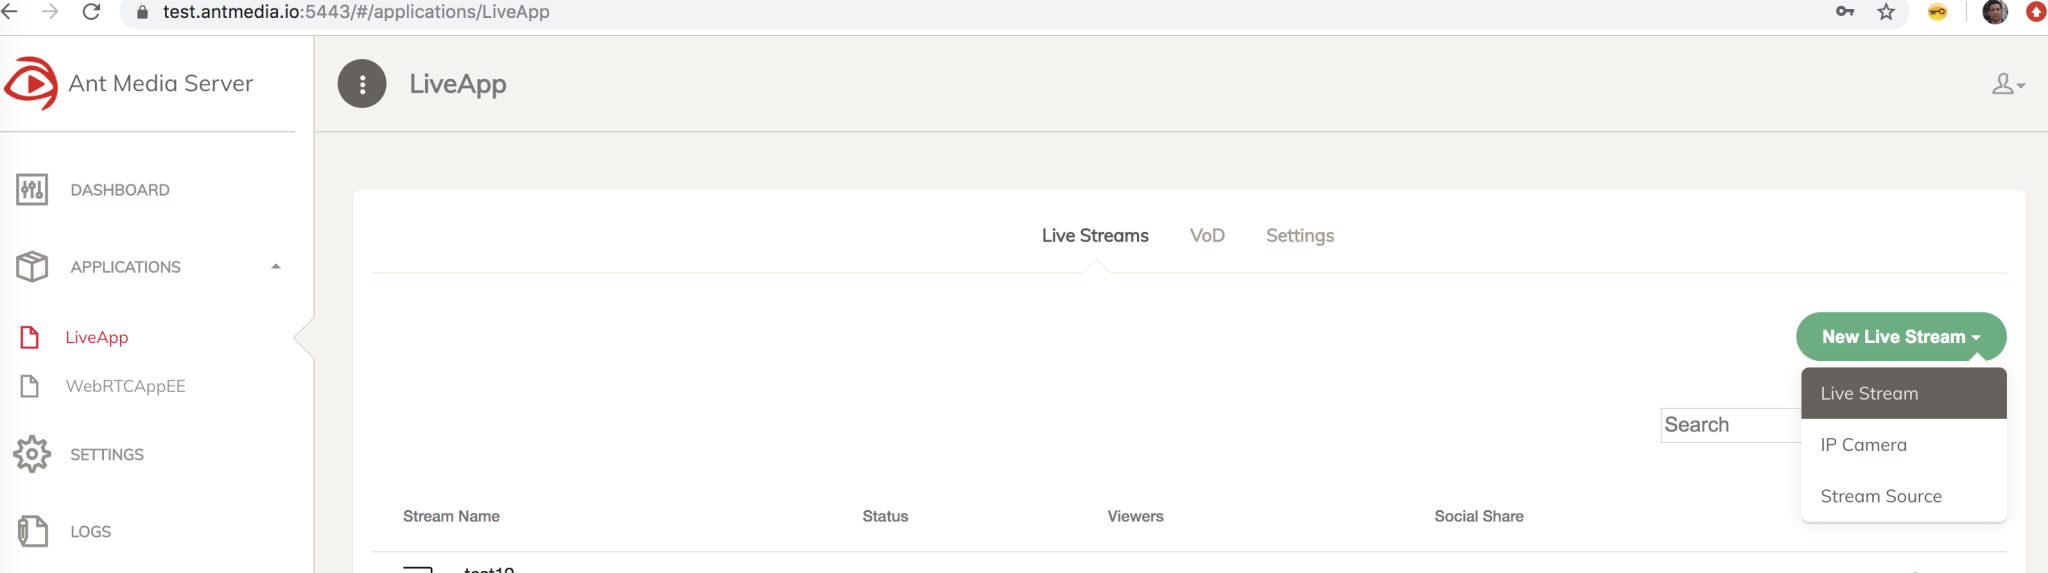Open the Dashboard sliders icon
2048x573 pixels.
[x=32, y=189]
